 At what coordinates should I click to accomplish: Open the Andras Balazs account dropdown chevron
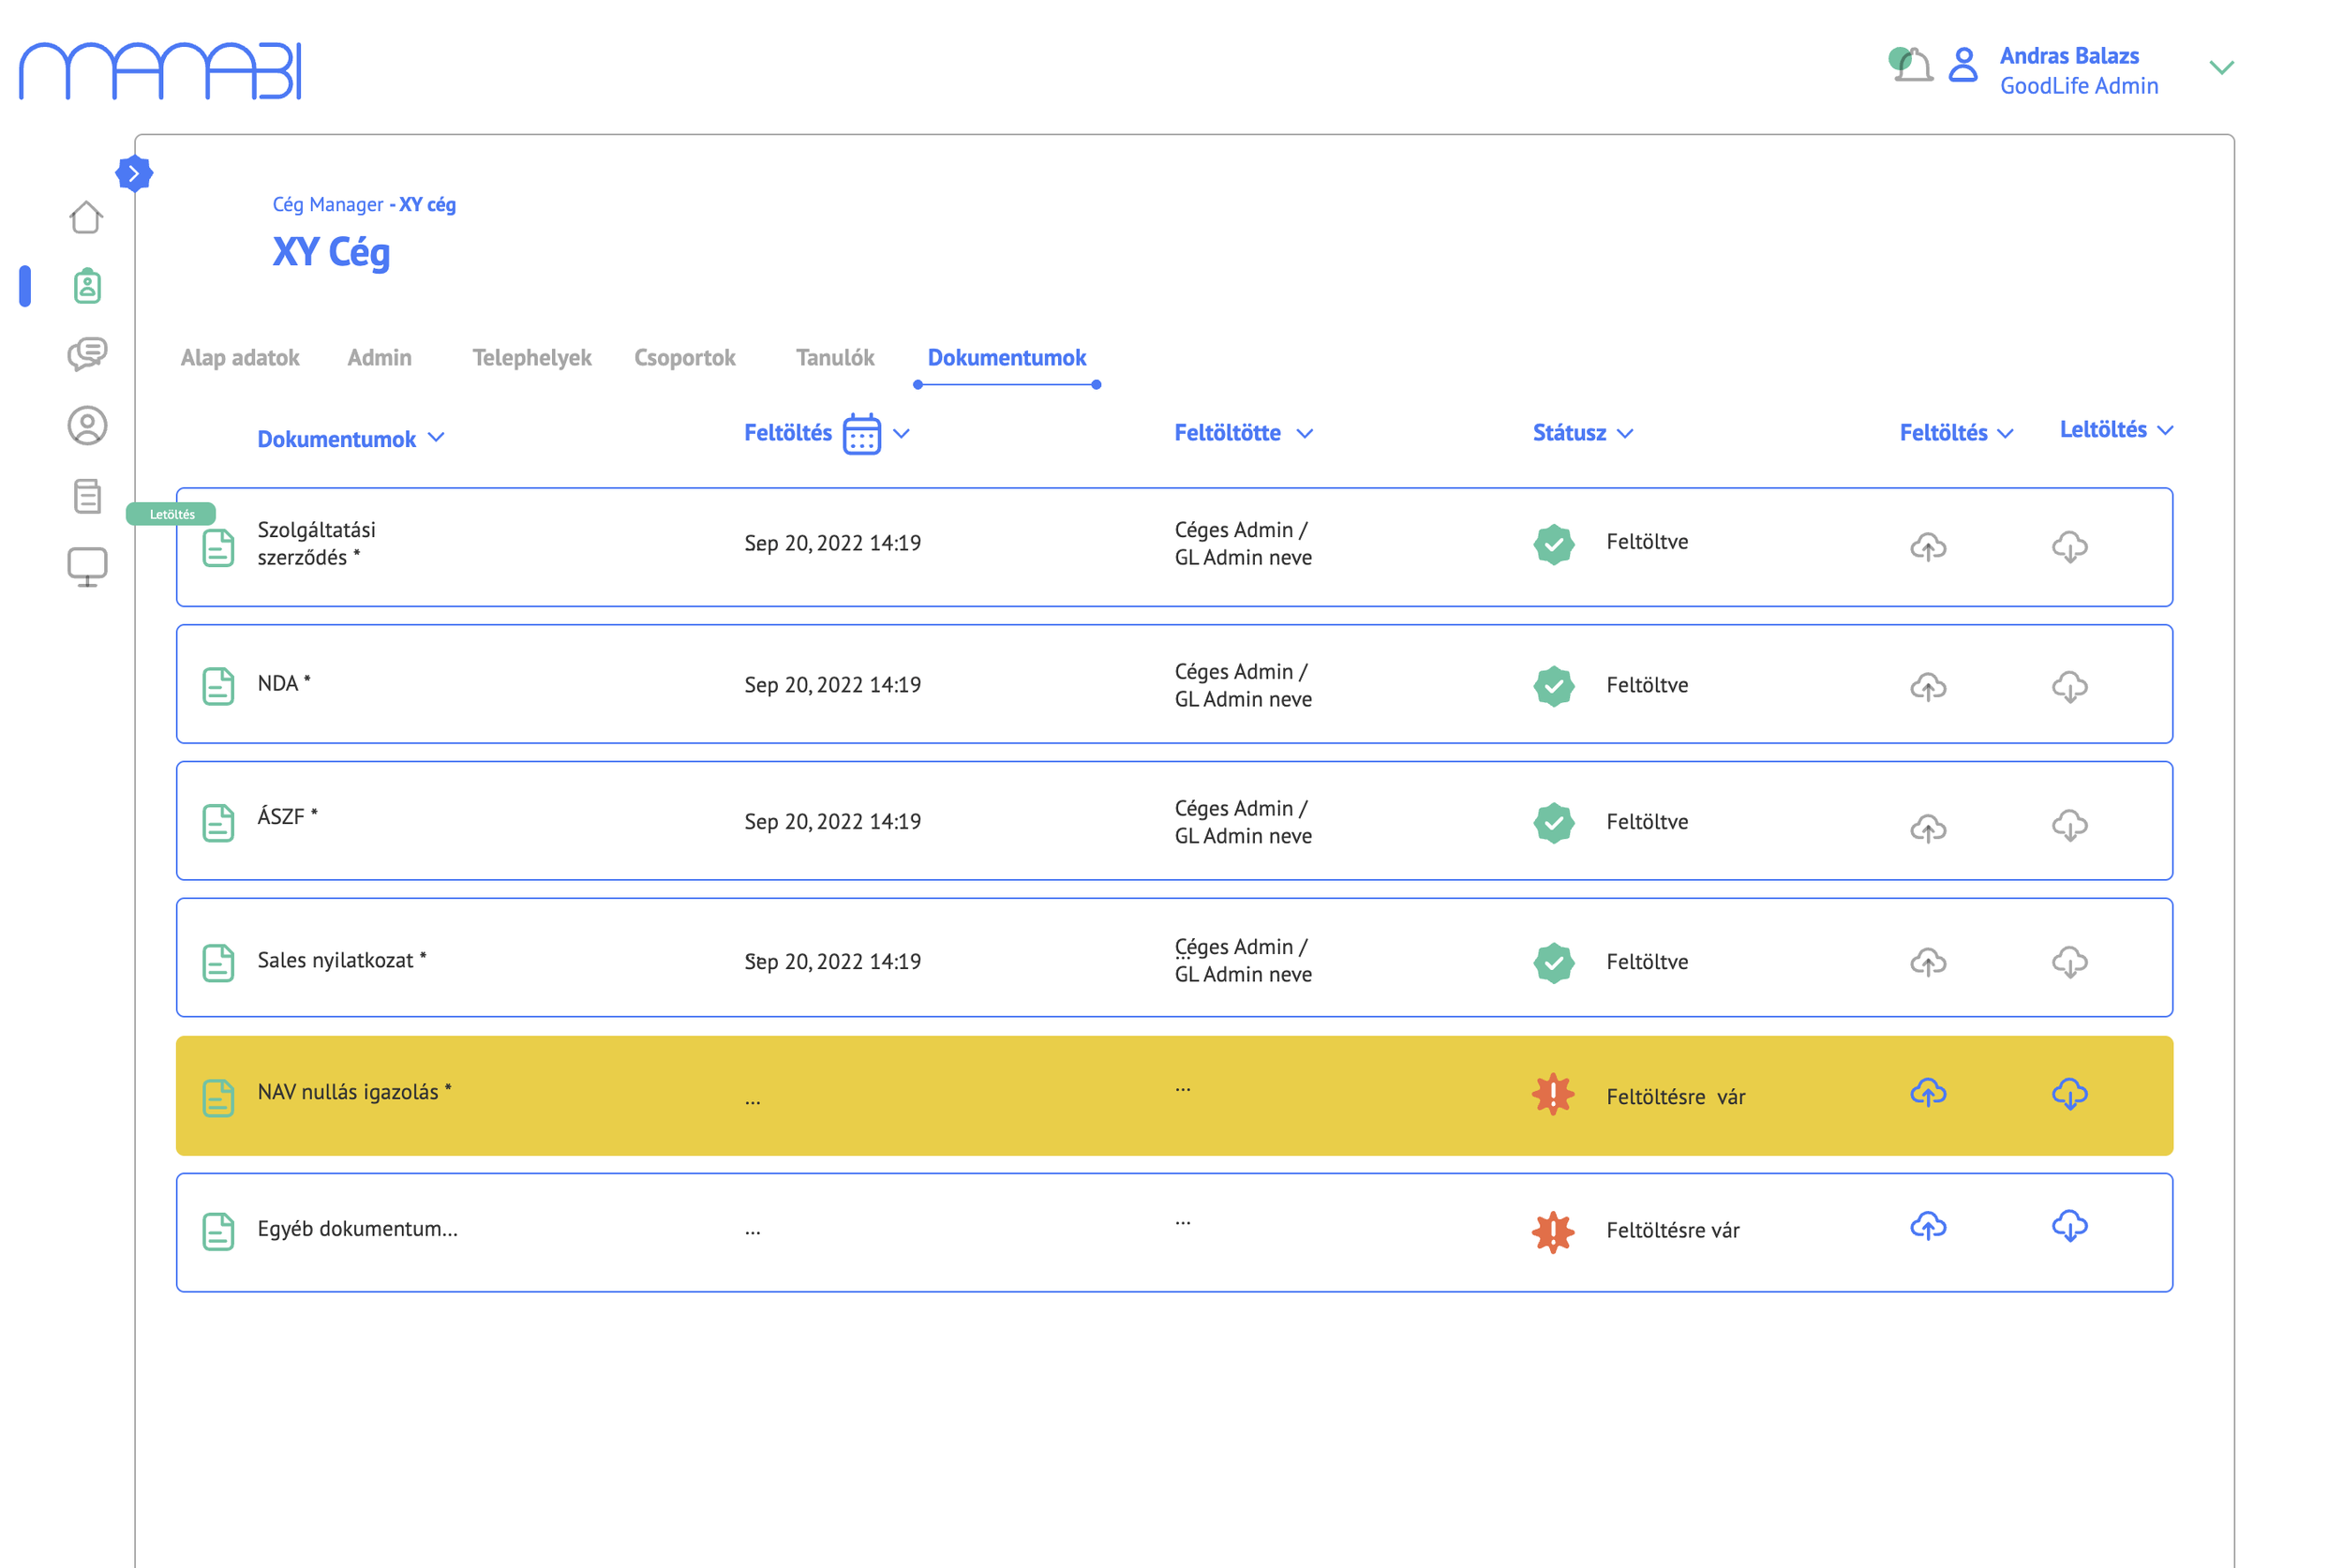point(2221,68)
